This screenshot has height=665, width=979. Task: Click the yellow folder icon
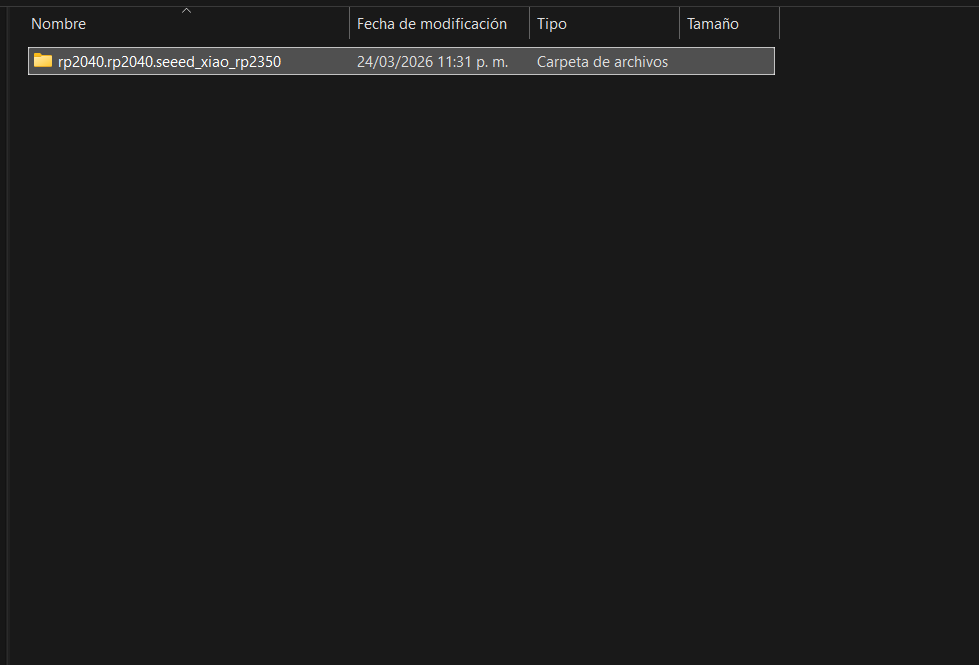[42, 61]
